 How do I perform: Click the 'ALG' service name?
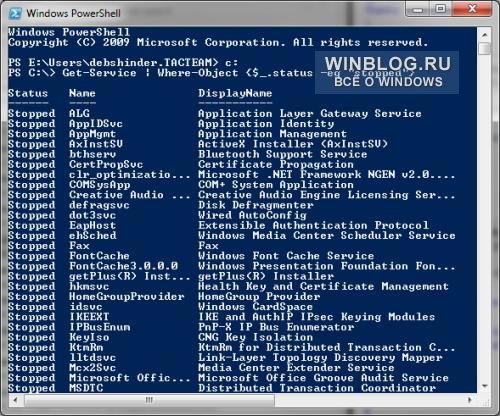79,113
